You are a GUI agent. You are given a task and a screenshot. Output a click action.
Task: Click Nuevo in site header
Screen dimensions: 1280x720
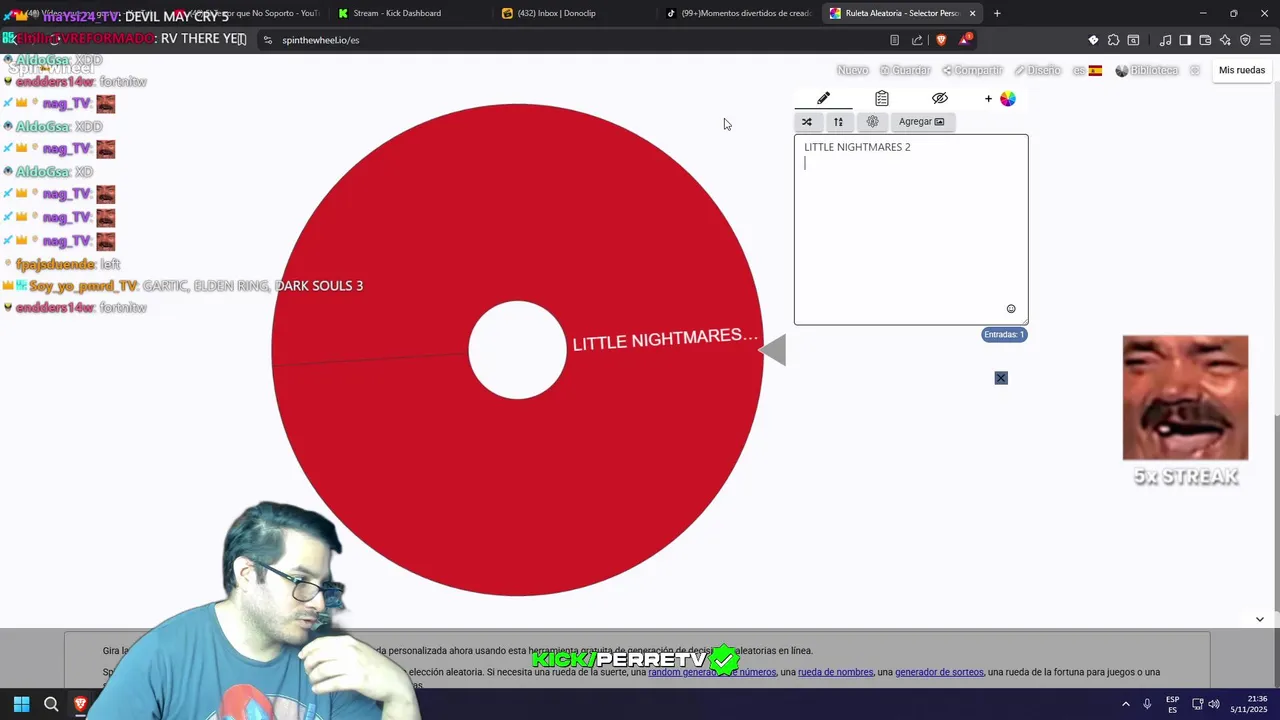852,70
